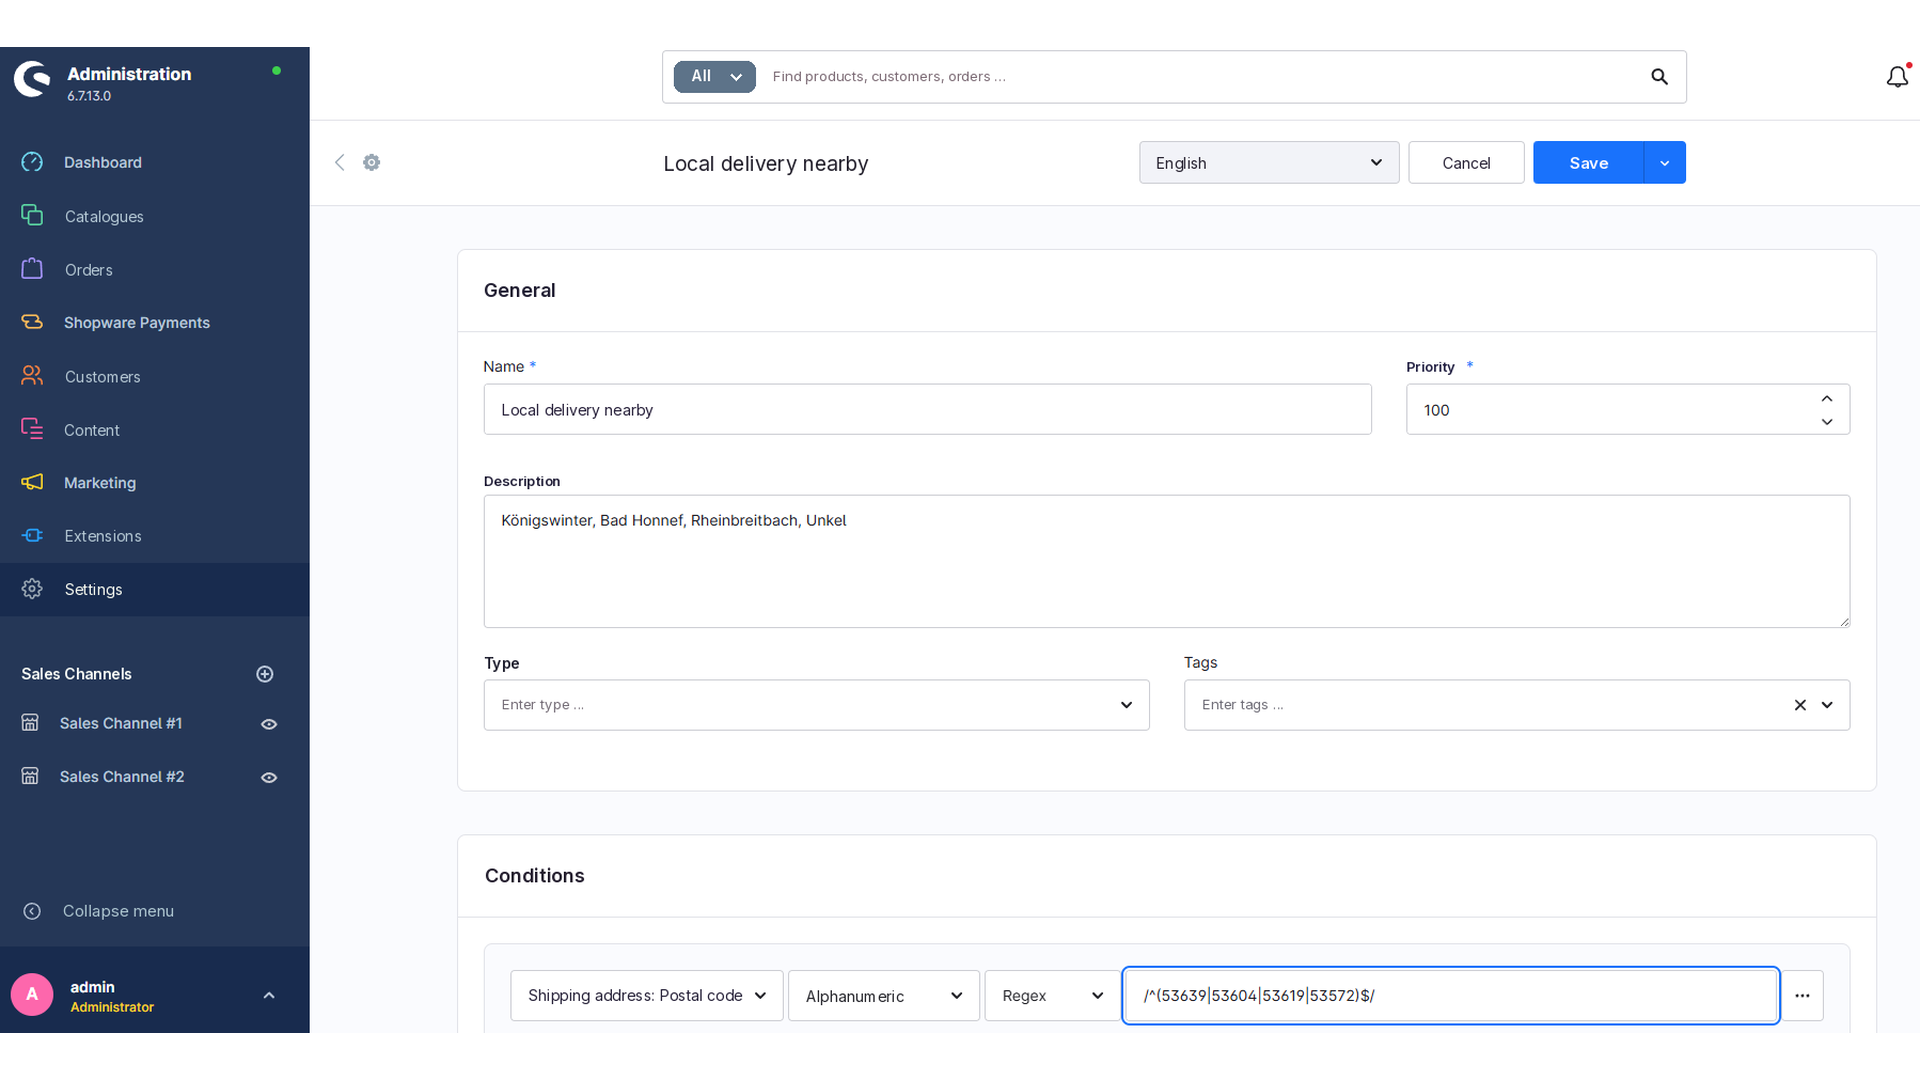
Task: Click the Shopware logo icon
Action: click(32, 79)
